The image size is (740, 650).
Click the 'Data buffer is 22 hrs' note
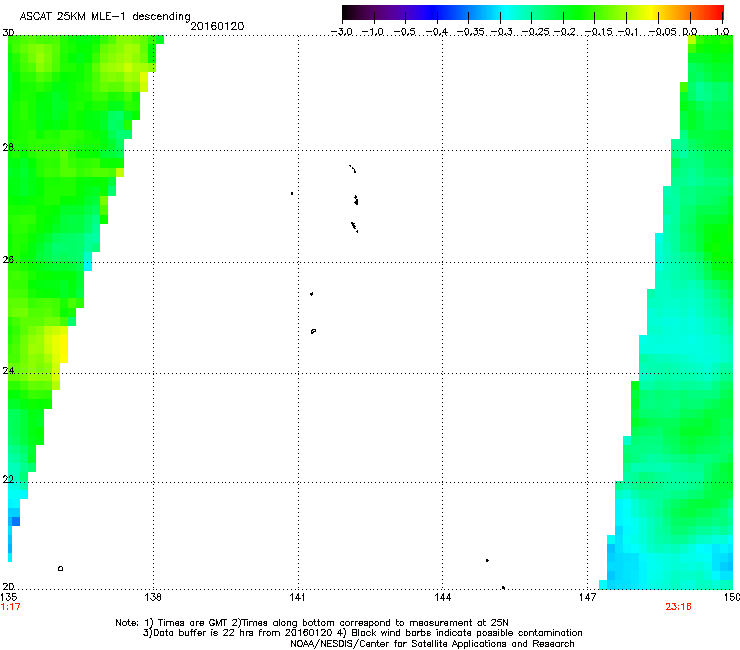[362, 633]
